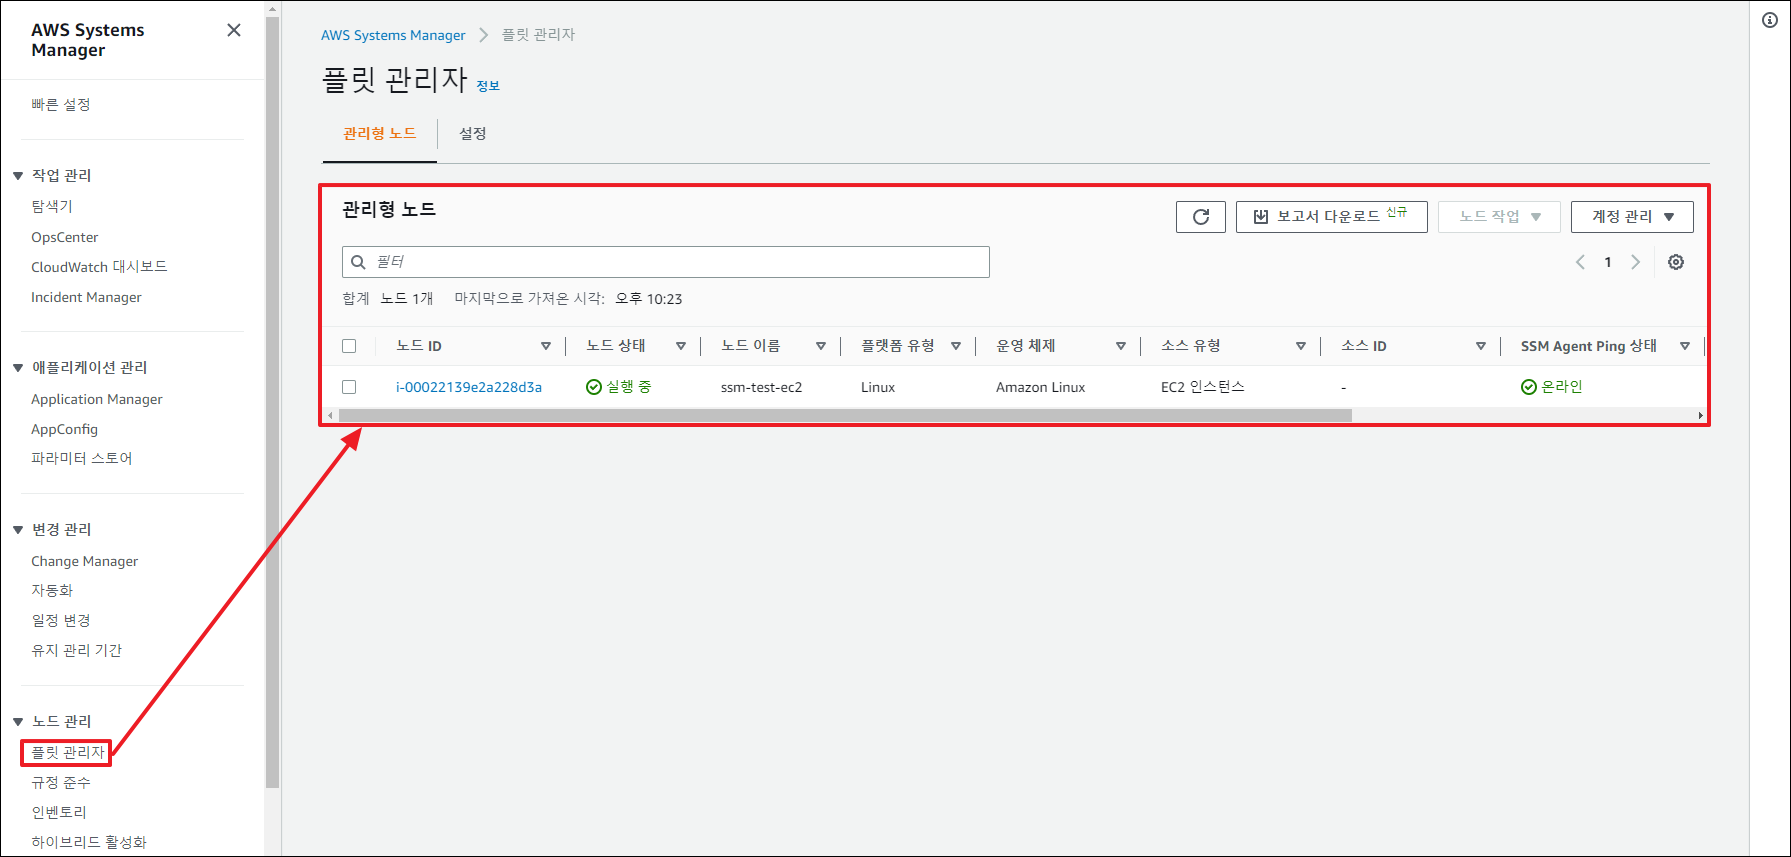Click the ssm-test-ec2 node name cell
Viewport: 1791px width, 857px height.
pos(761,388)
